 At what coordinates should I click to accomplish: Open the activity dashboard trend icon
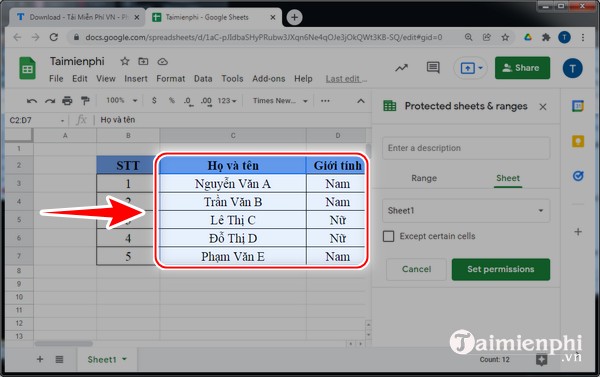[x=401, y=68]
